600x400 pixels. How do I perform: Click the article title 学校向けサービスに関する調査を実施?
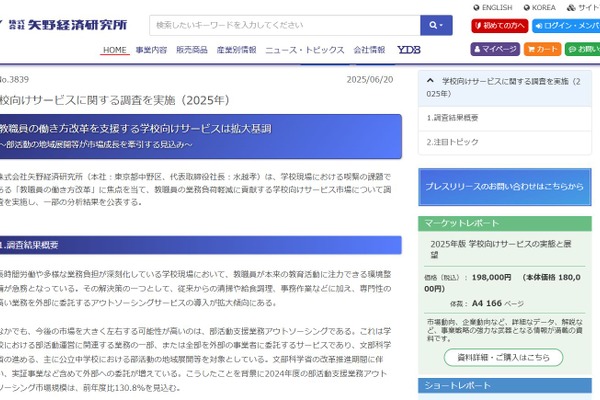point(115,100)
